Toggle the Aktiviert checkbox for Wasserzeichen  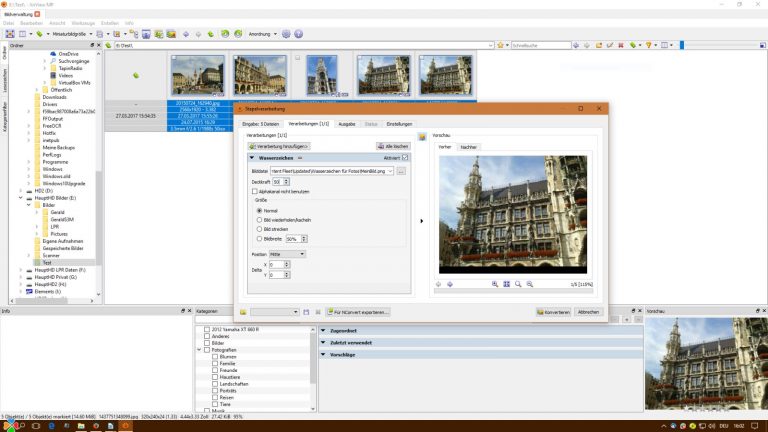click(x=405, y=158)
